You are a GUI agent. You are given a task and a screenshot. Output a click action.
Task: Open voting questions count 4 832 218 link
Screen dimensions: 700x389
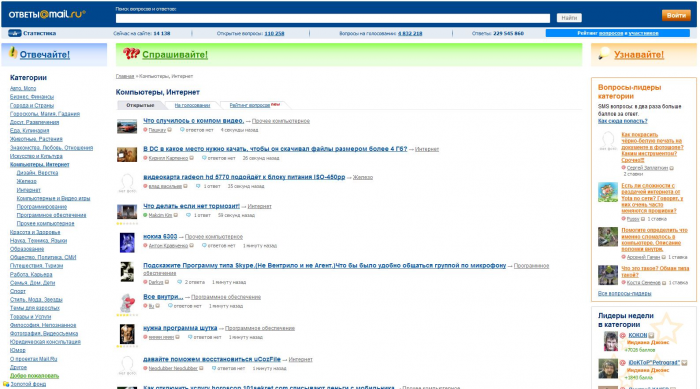coord(410,33)
